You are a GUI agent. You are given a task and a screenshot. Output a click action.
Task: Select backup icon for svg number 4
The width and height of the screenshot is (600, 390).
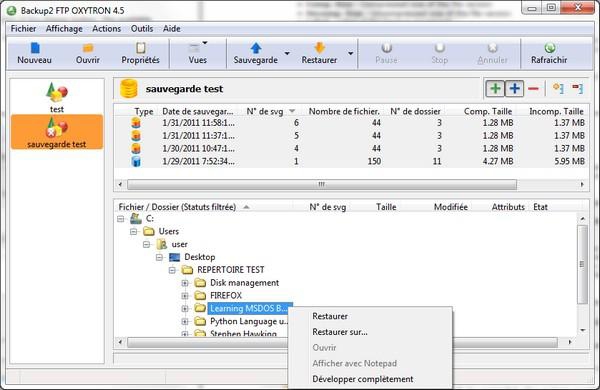point(136,148)
